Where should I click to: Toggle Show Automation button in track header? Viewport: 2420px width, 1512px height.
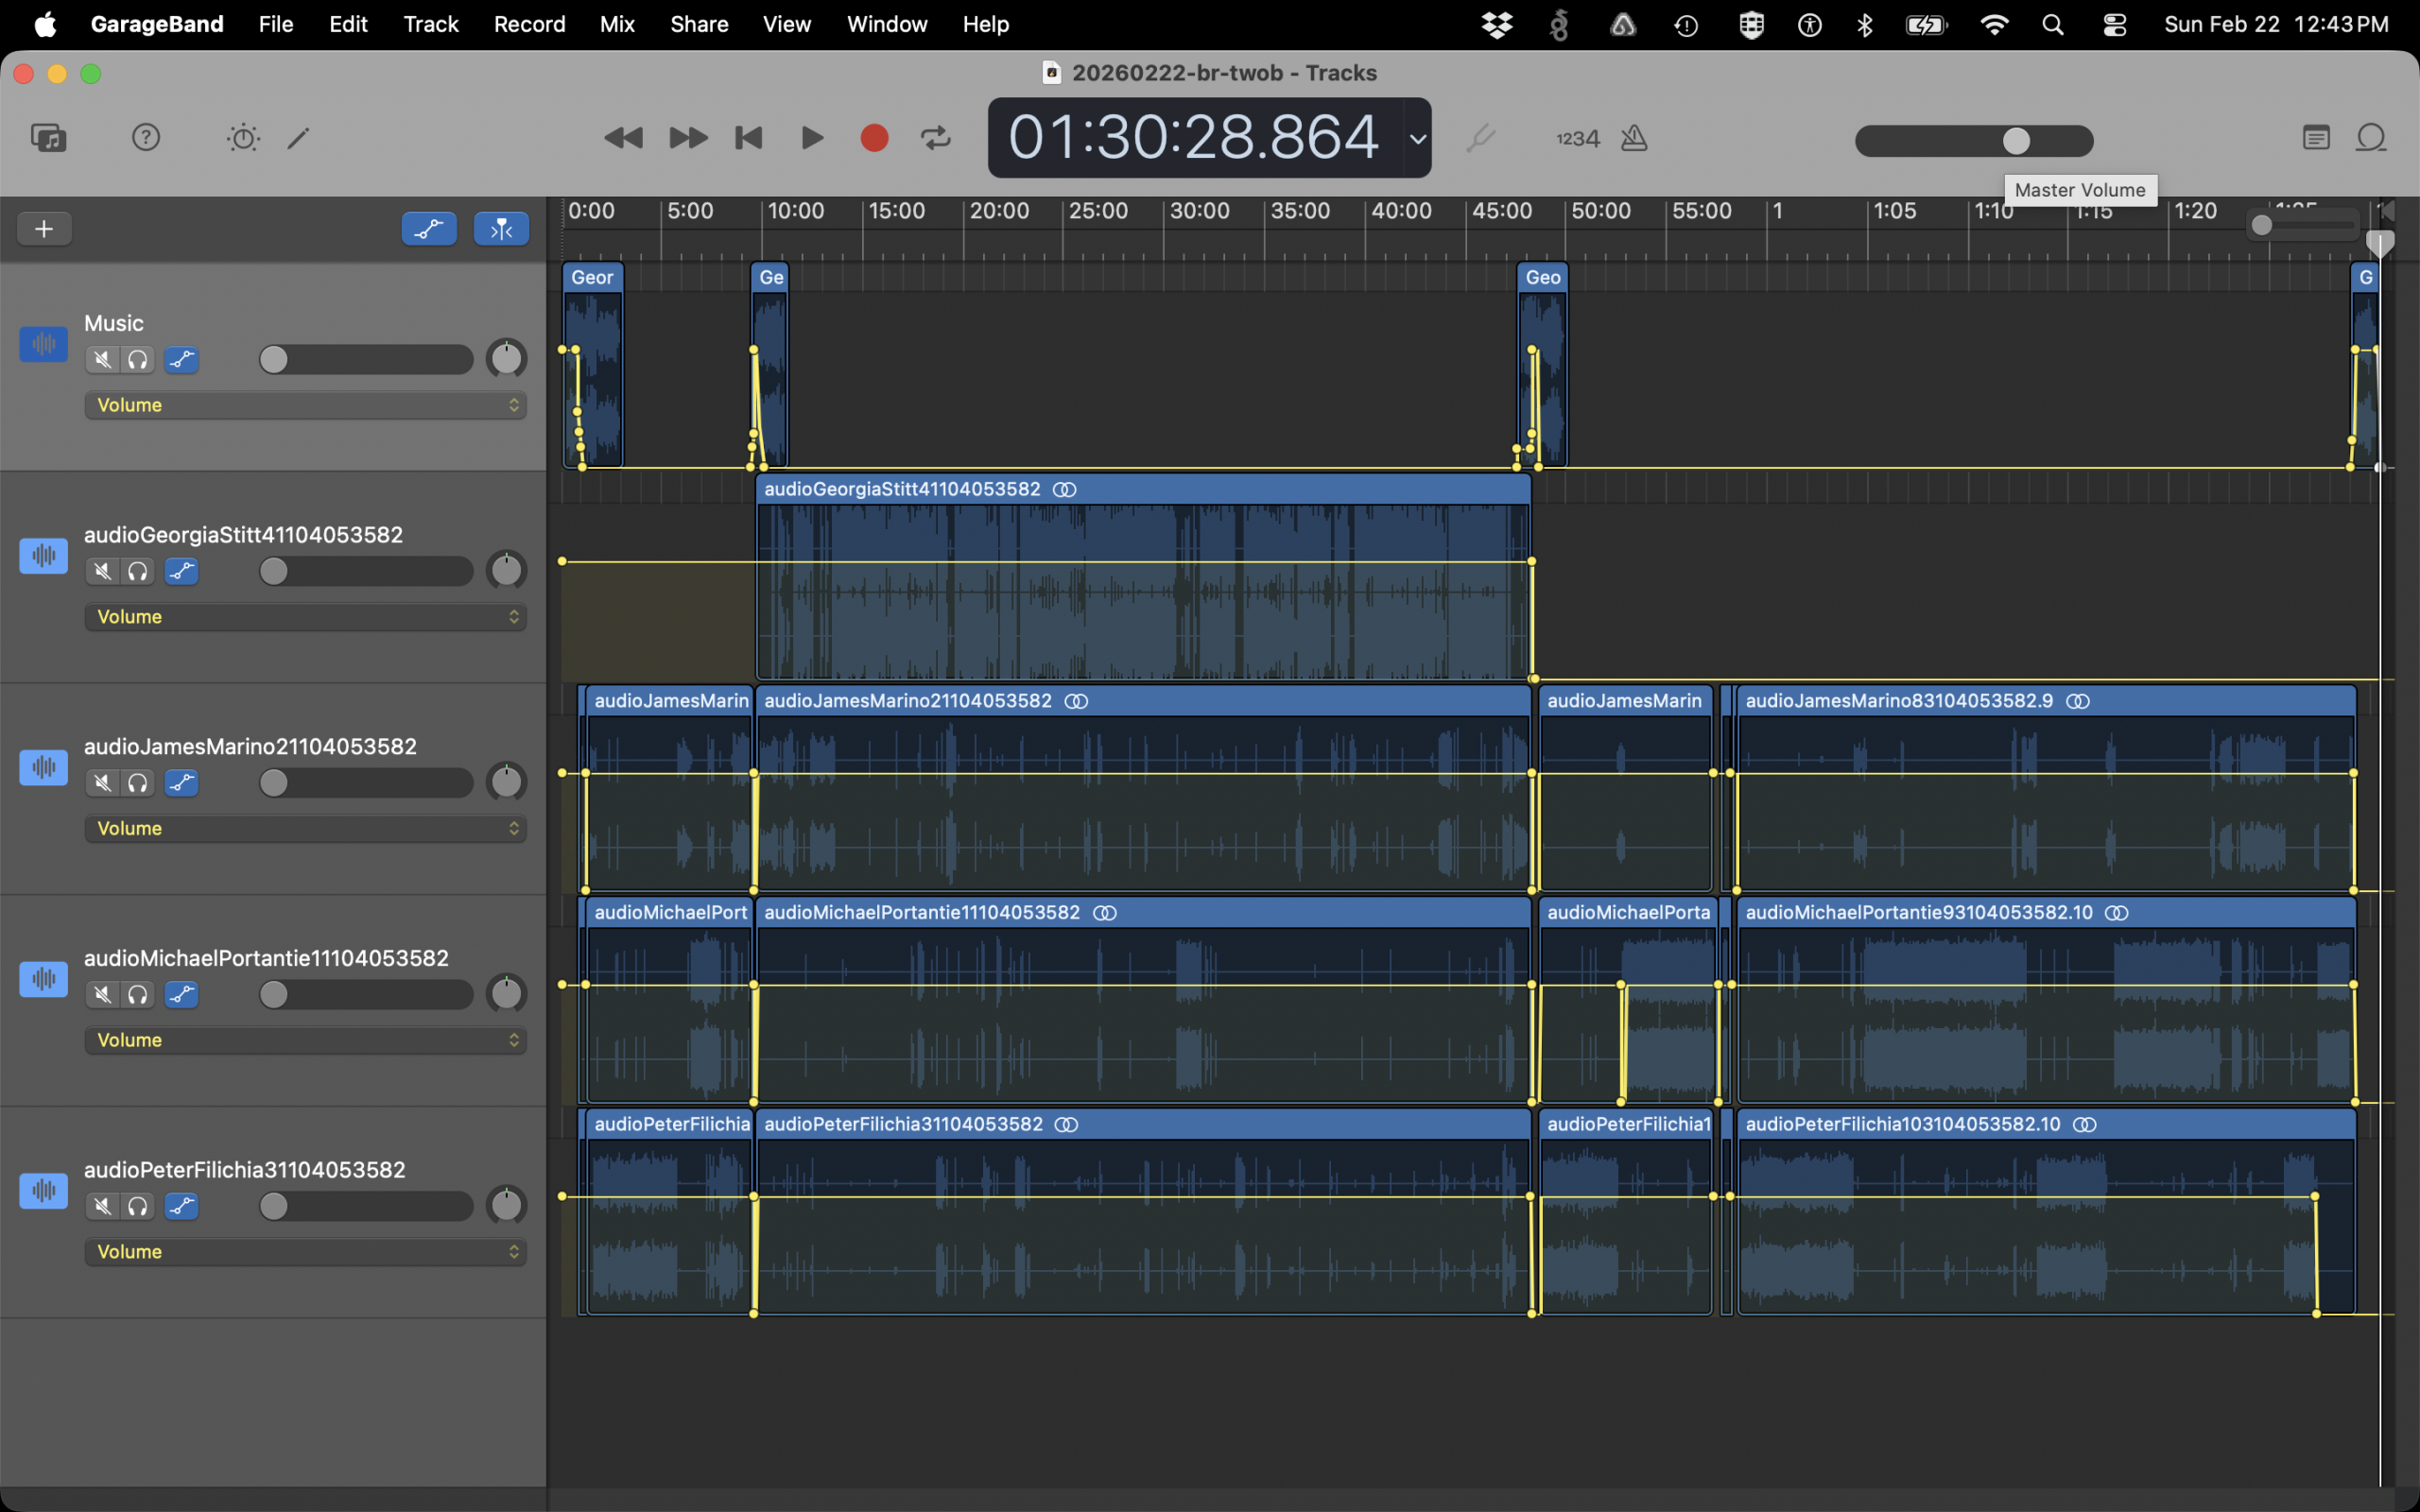pos(429,229)
